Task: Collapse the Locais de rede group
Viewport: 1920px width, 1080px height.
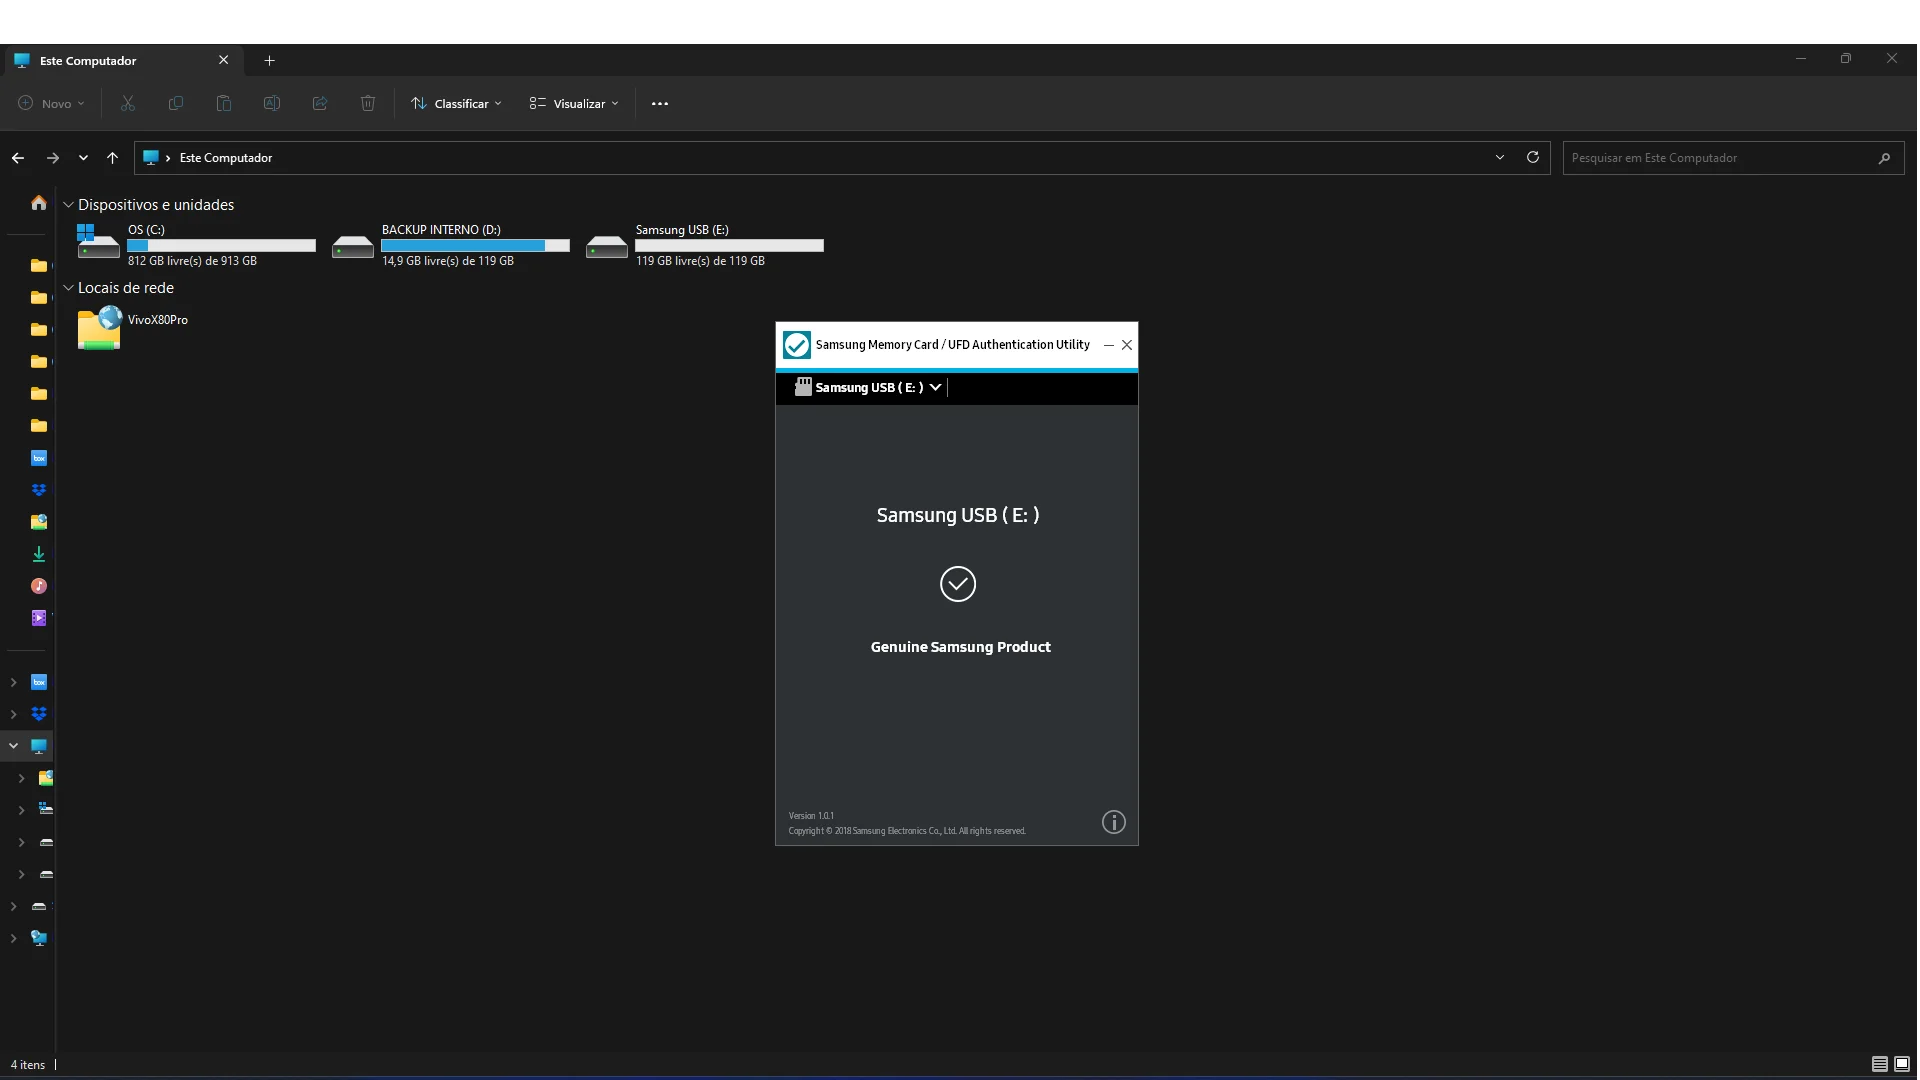Action: click(68, 288)
